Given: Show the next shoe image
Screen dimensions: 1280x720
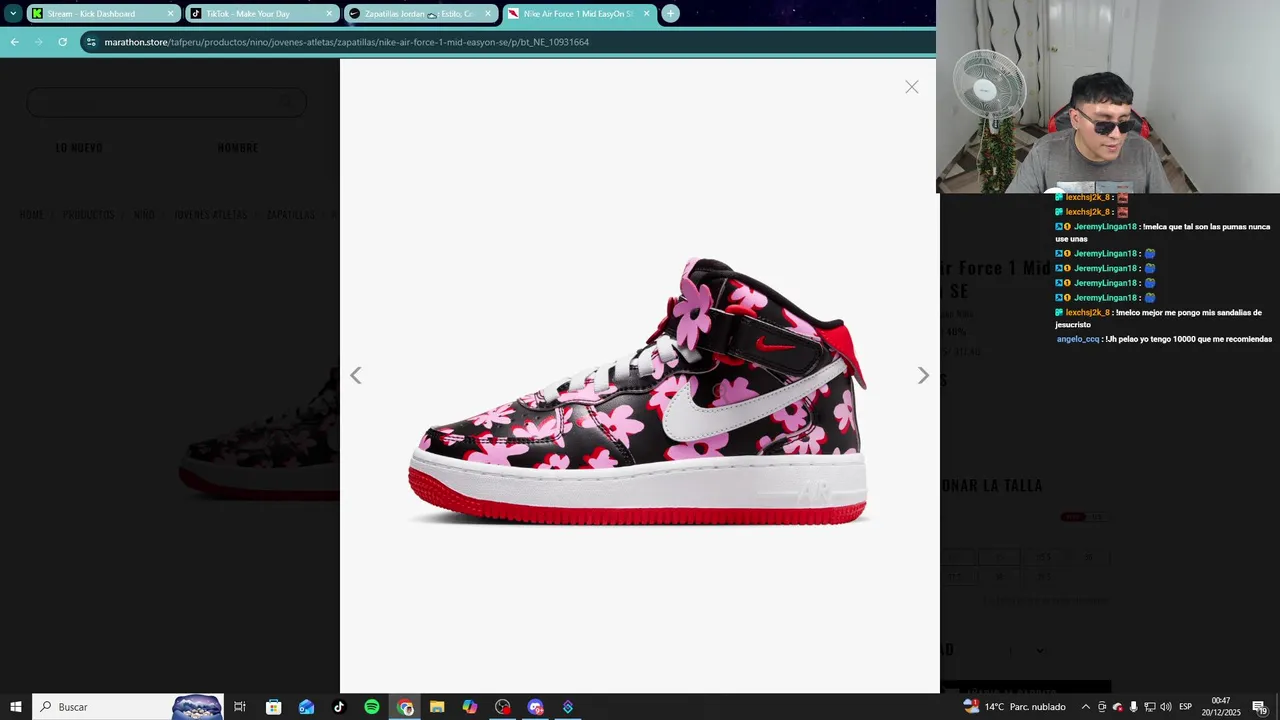Looking at the screenshot, I should point(923,375).
